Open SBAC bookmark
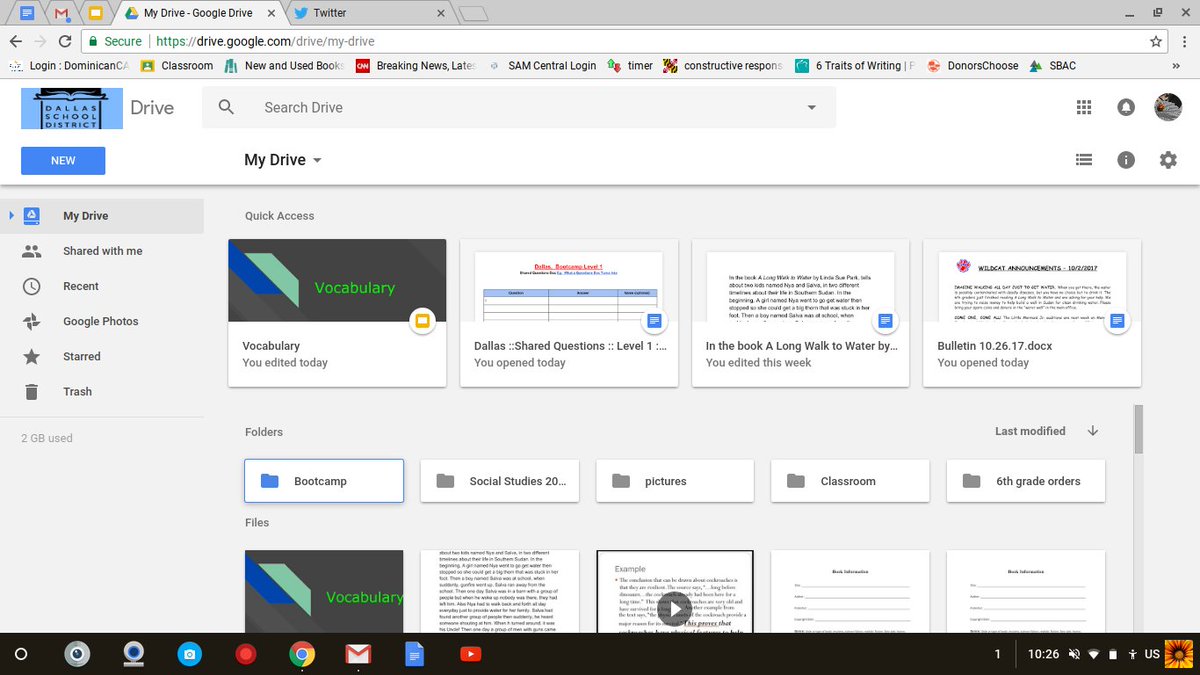Screen dimensions: 1200x675 coord(1053,66)
